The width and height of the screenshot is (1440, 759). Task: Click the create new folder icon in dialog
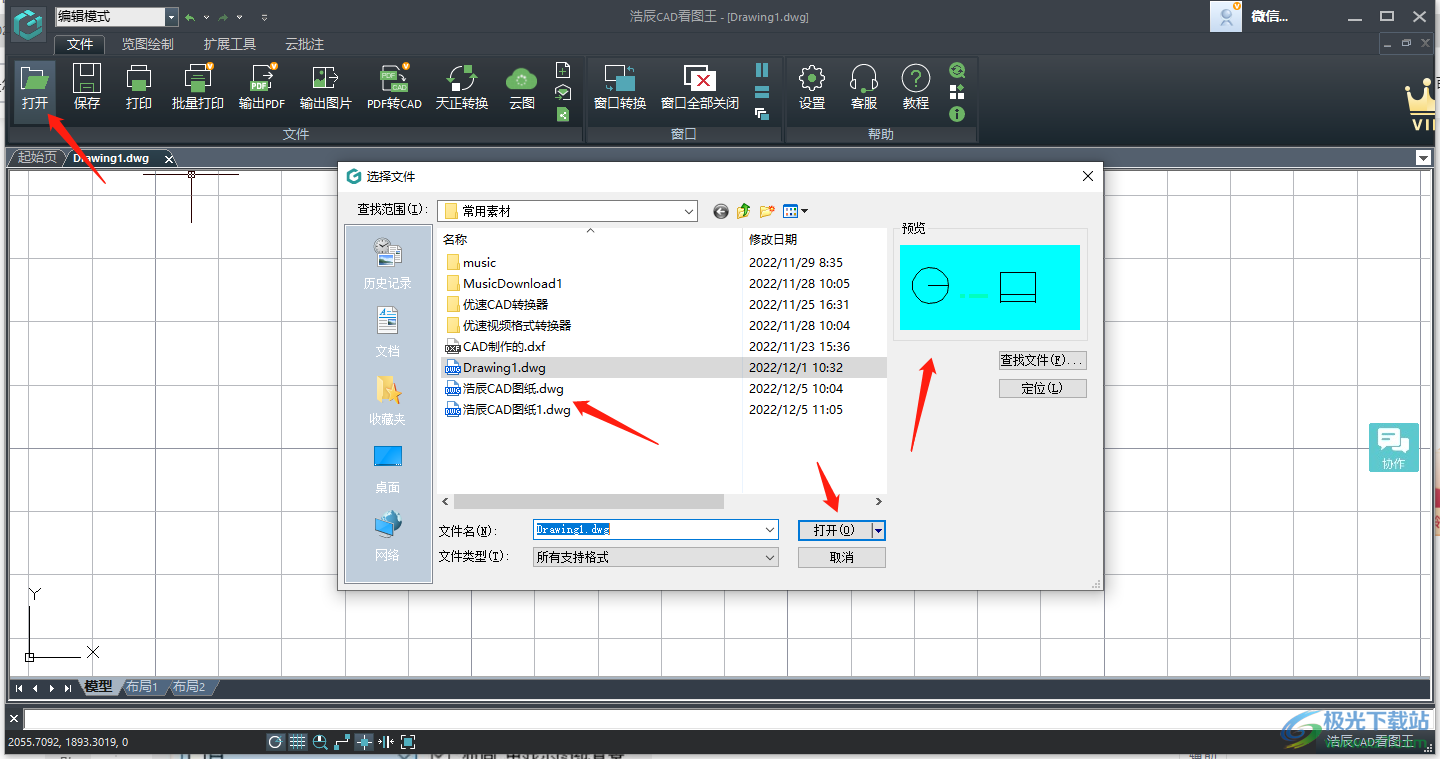click(x=767, y=211)
